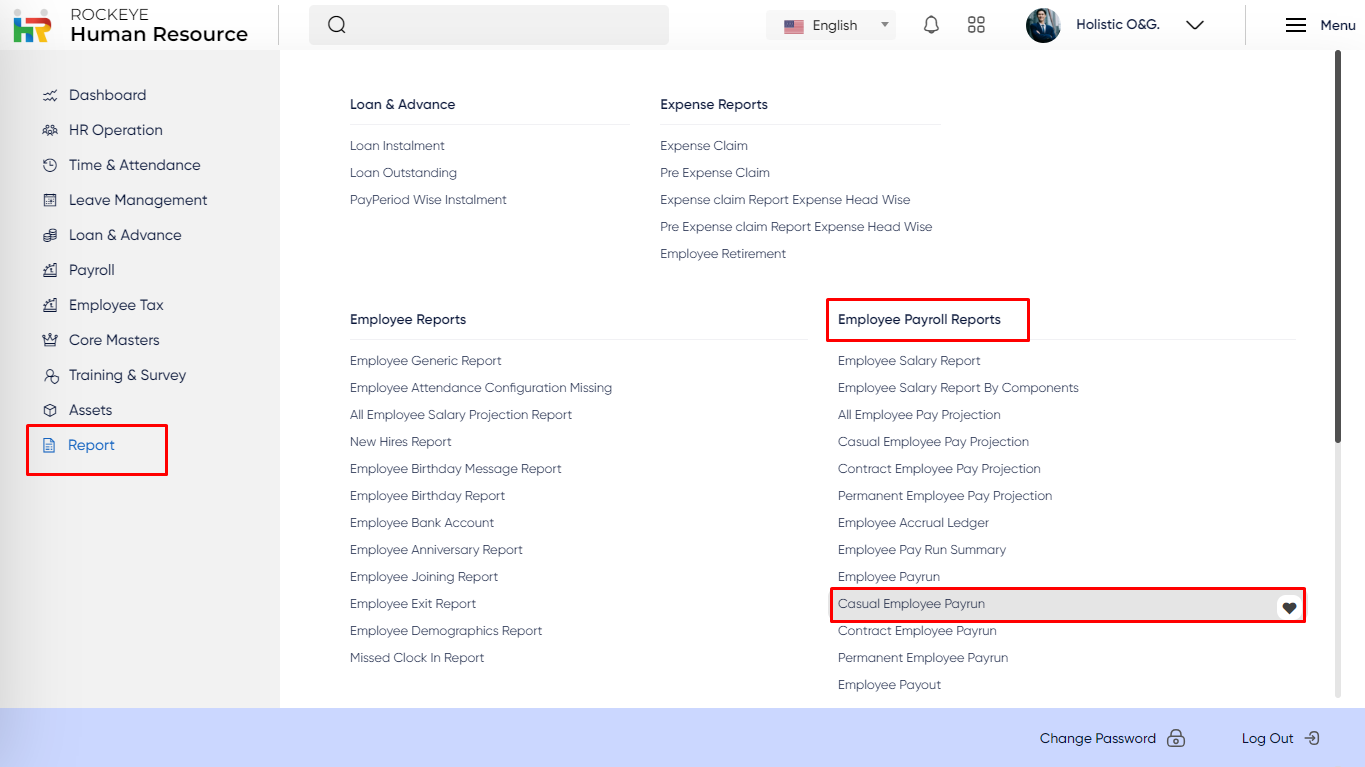Open the Payroll menu item
Image resolution: width=1365 pixels, height=767 pixels.
(92, 270)
